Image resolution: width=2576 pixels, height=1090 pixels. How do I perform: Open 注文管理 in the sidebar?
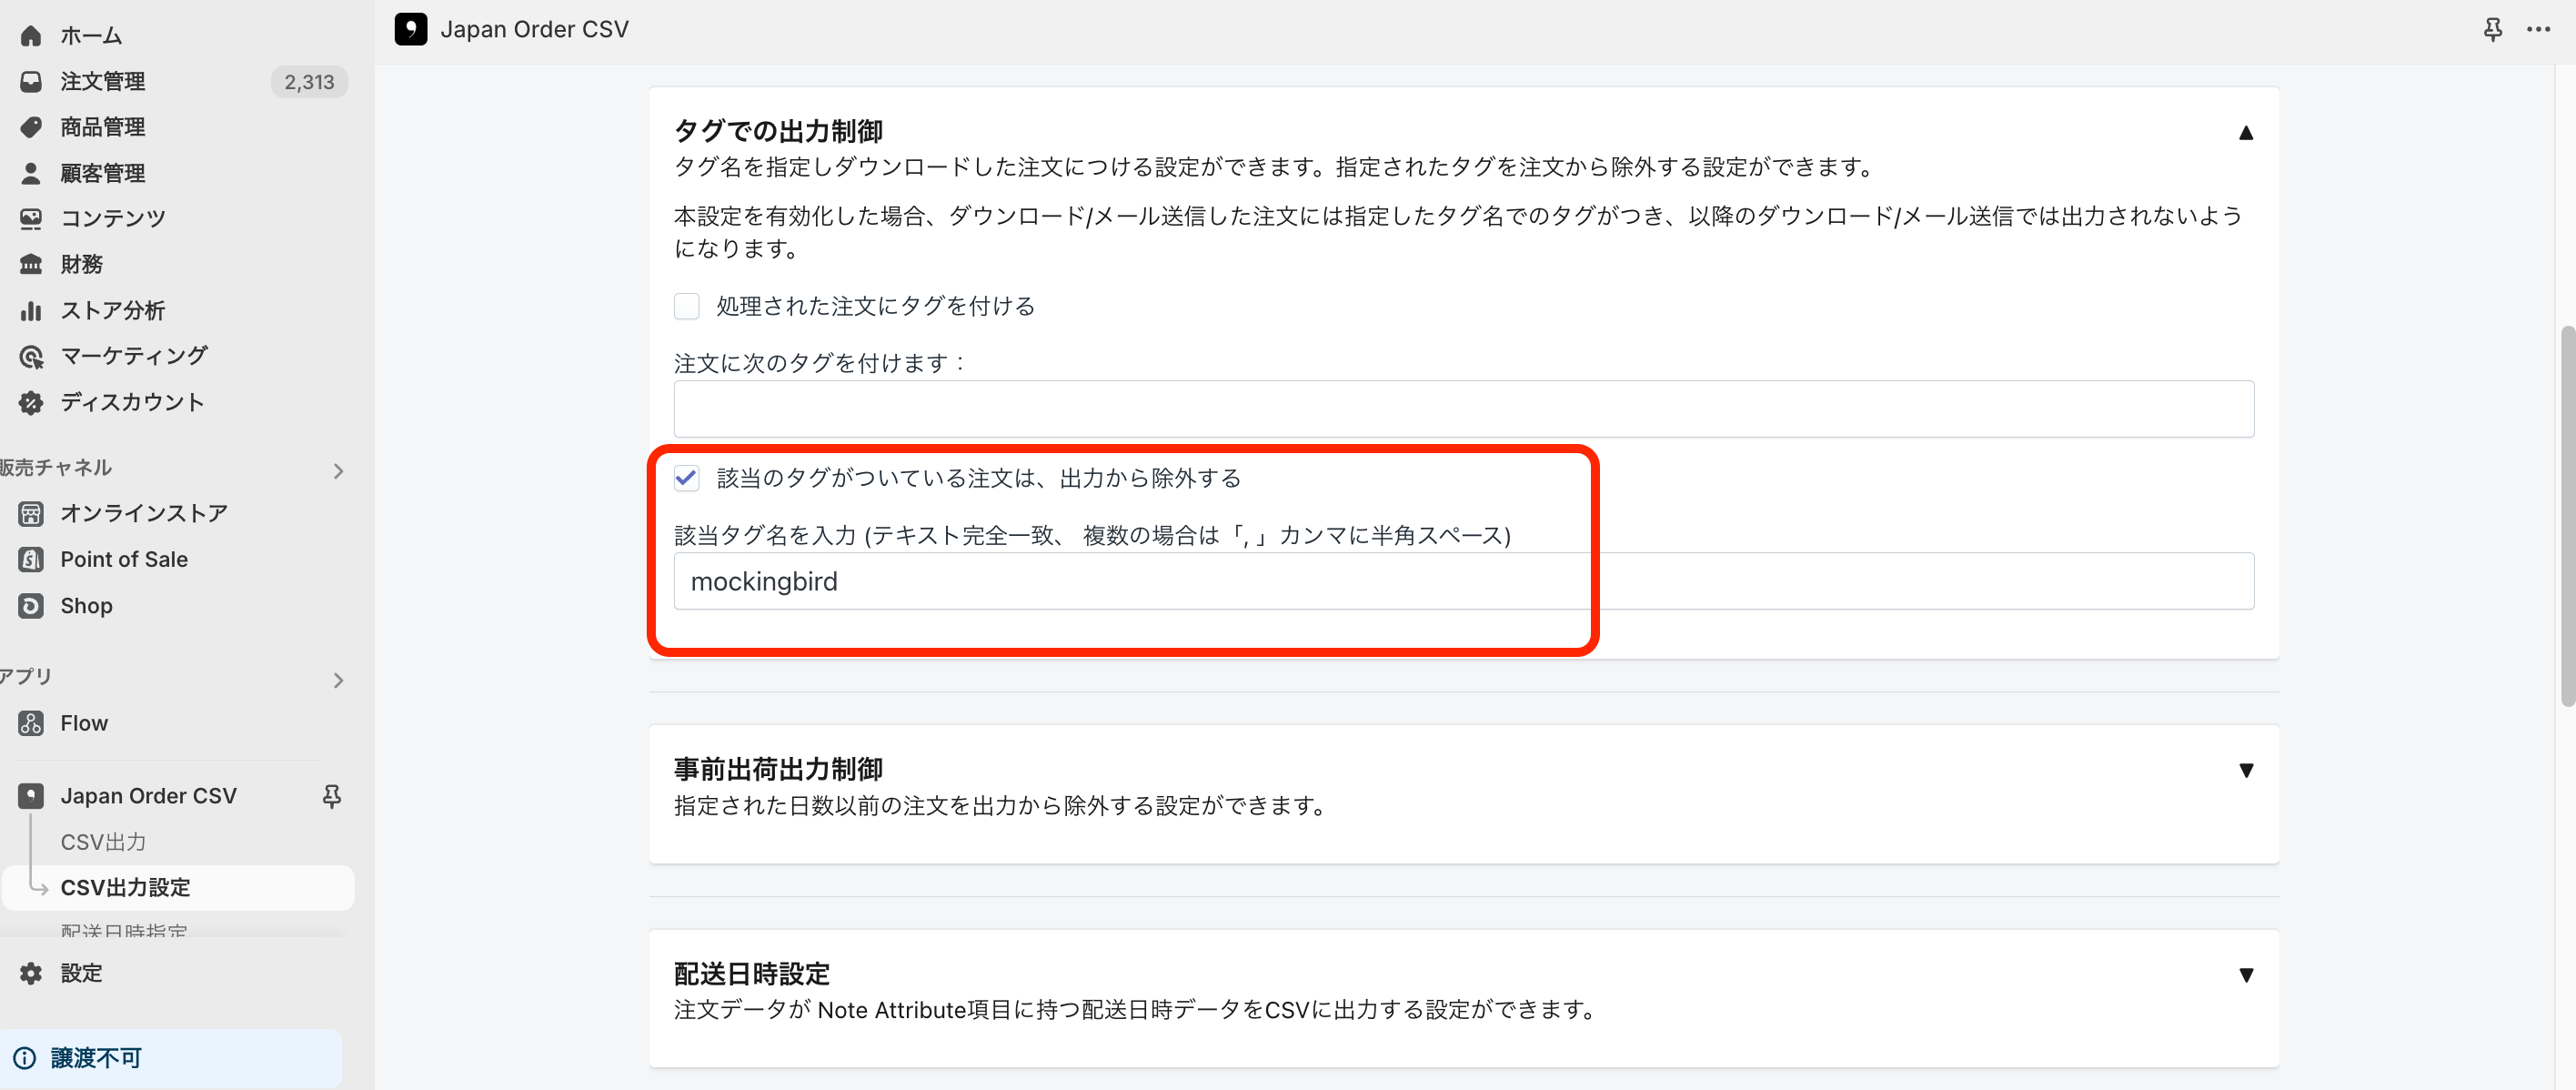pyautogui.click(x=102, y=82)
